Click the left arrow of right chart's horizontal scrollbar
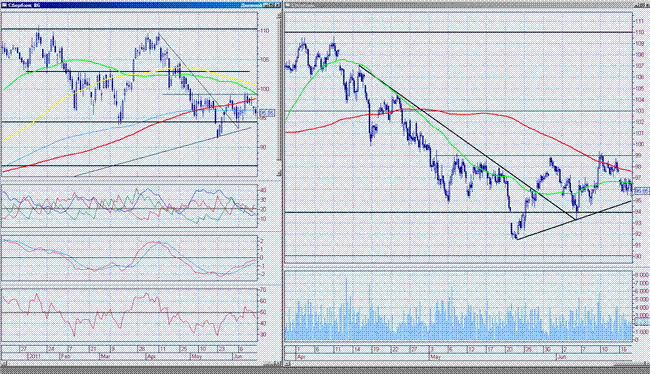This screenshot has height=374, width=650. click(288, 364)
